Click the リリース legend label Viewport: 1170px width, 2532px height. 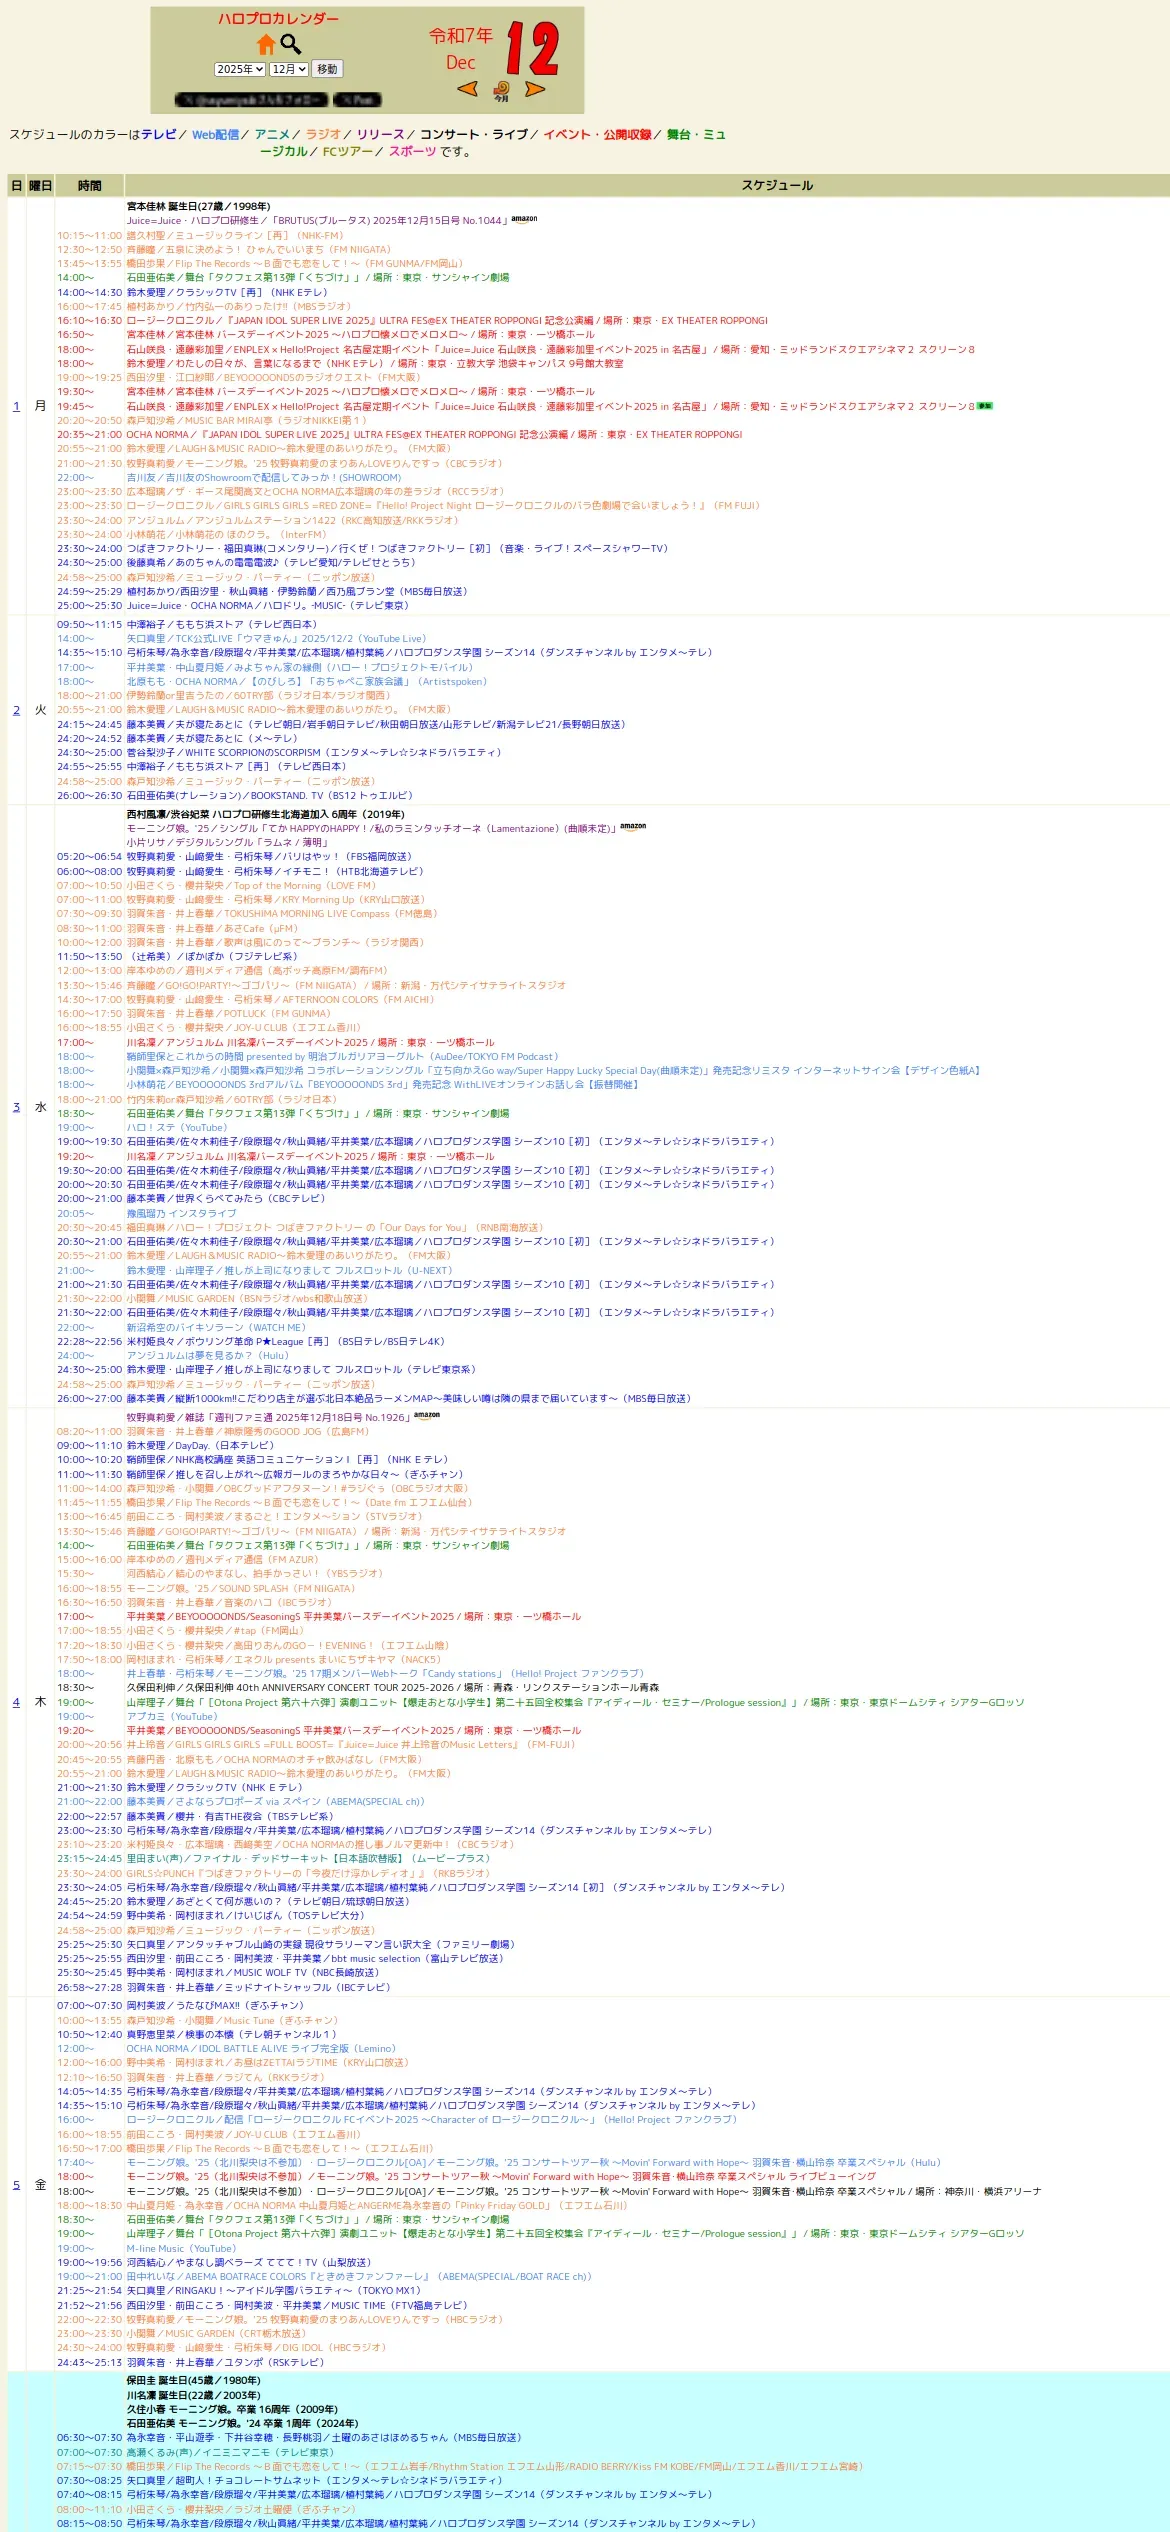click(381, 134)
